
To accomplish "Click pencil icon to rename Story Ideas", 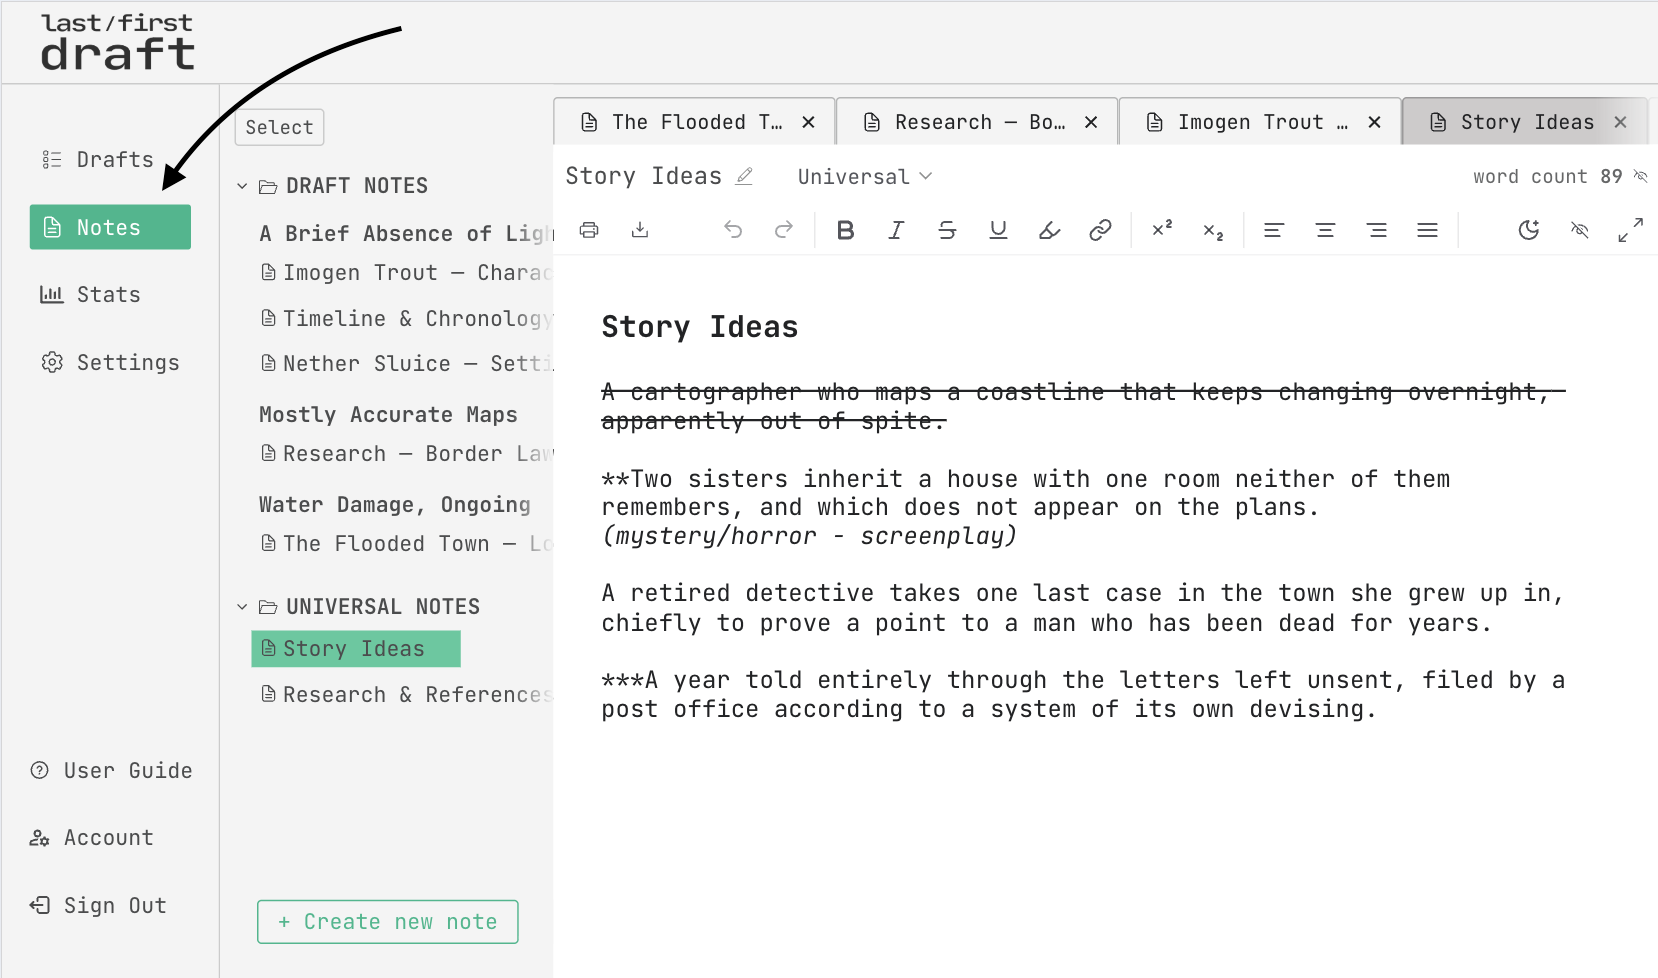I will point(744,176).
